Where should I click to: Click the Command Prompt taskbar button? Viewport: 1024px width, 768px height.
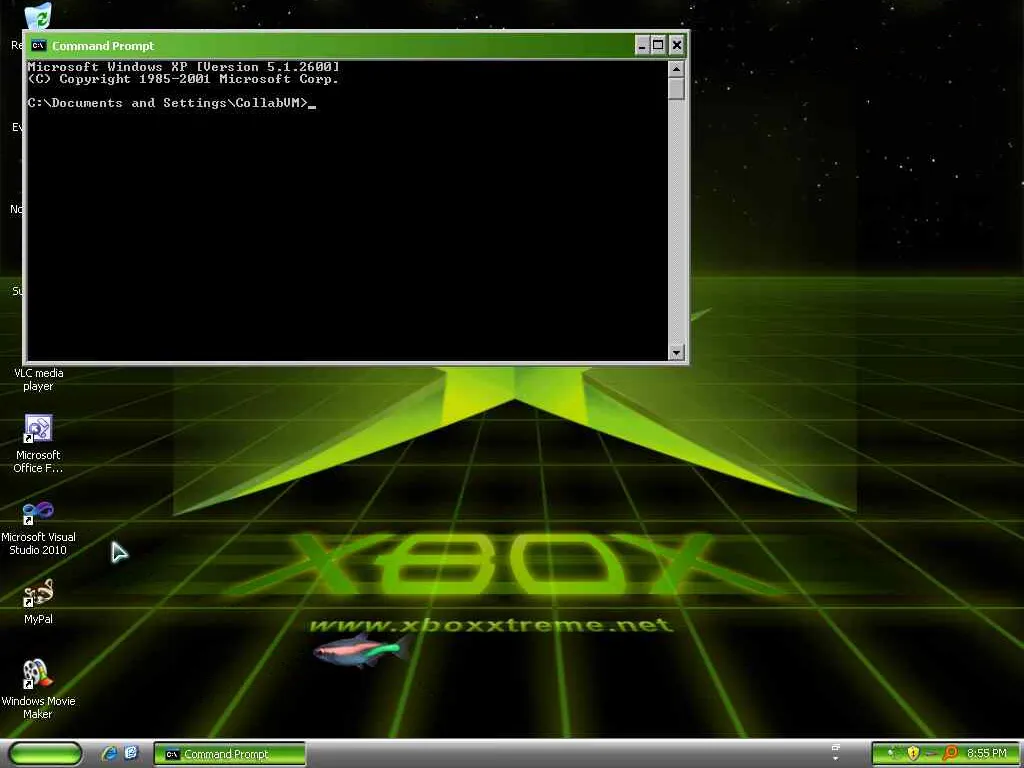coord(230,754)
